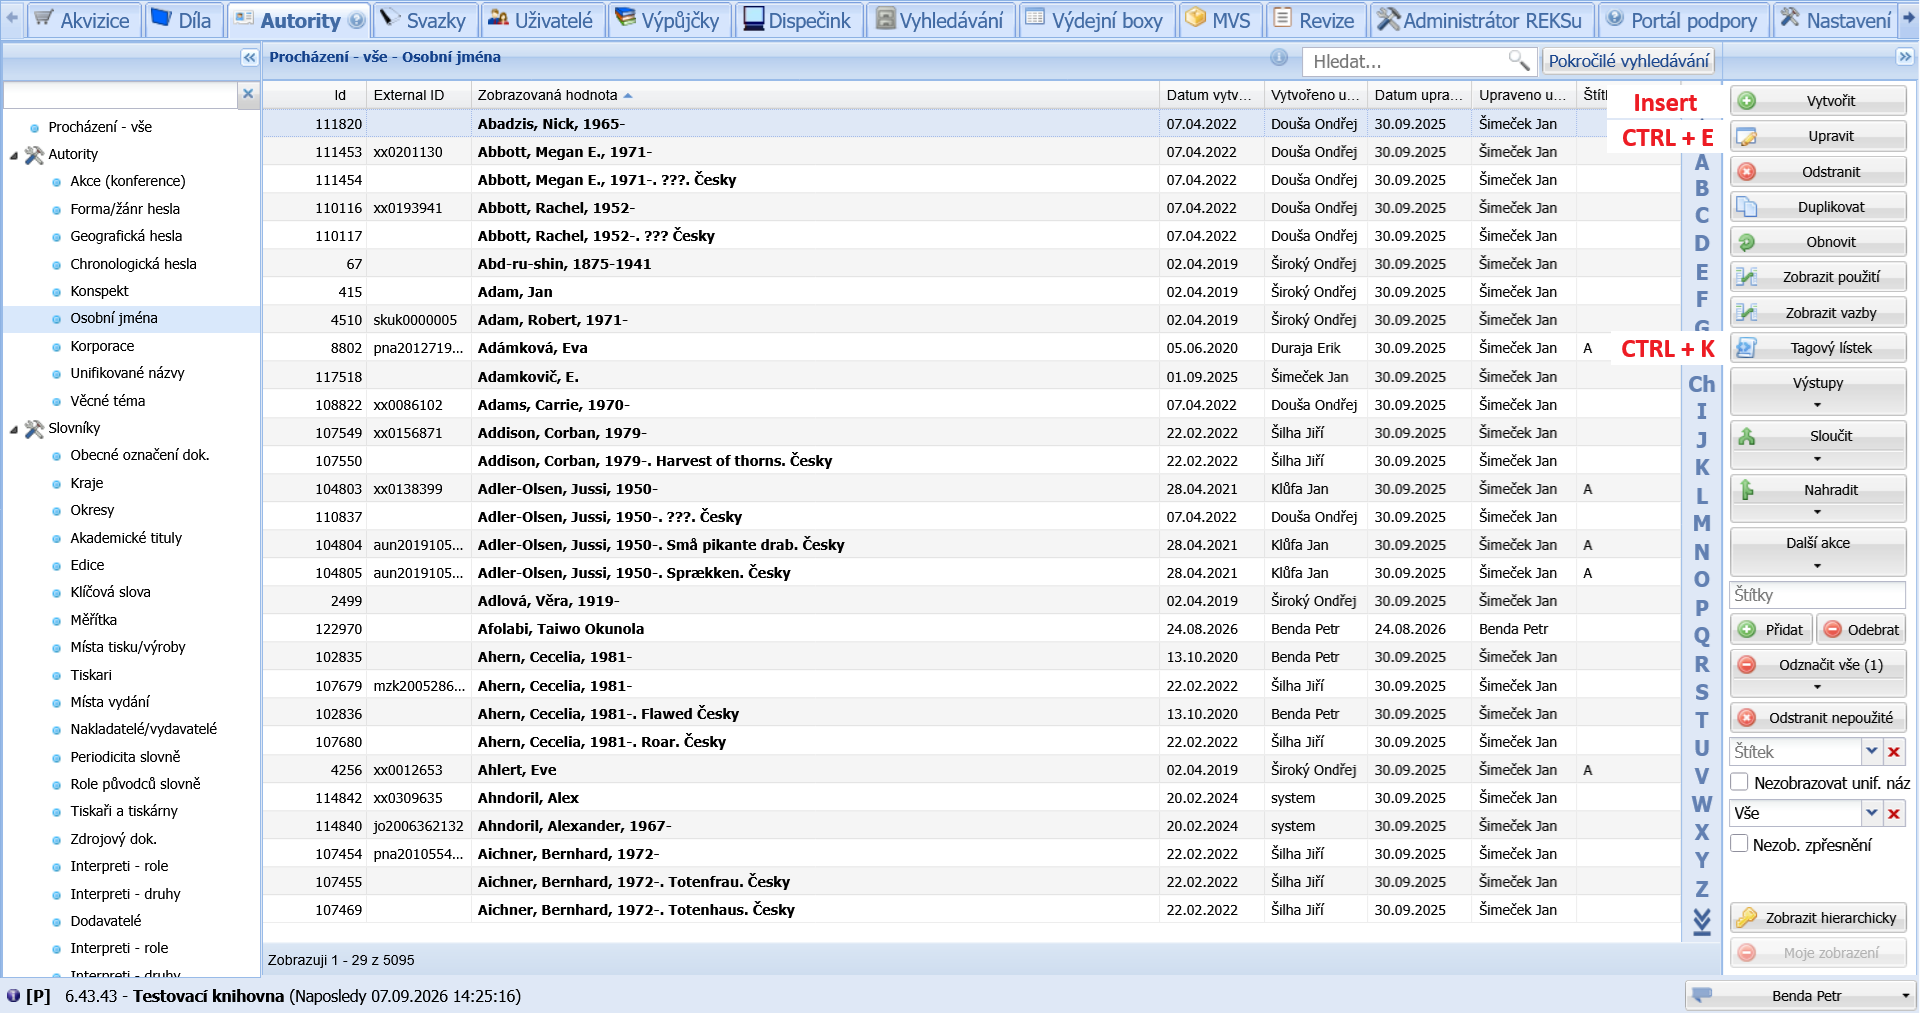Click the tab strip's left scroll arrow
The width and height of the screenshot is (1920, 1013).
click(x=12, y=19)
